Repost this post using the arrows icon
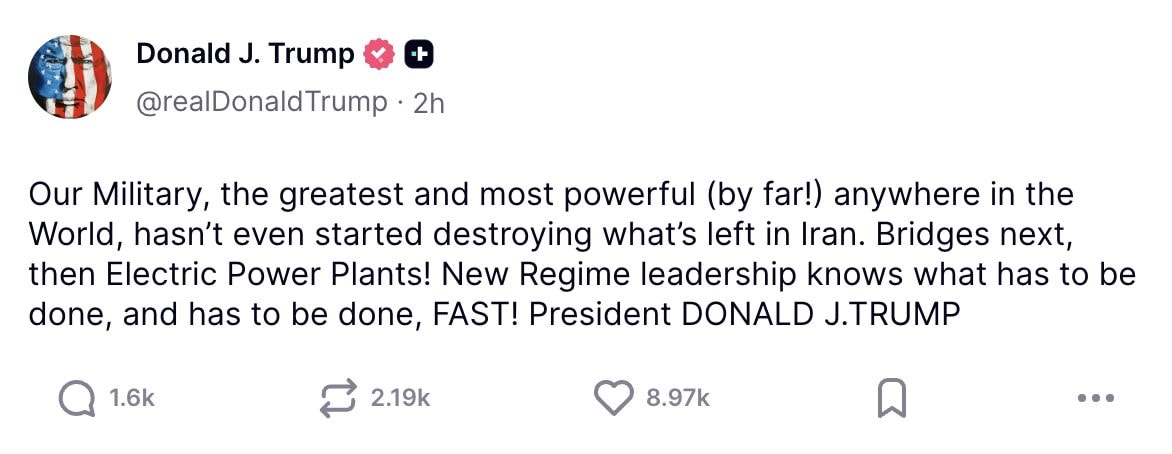 pos(337,398)
